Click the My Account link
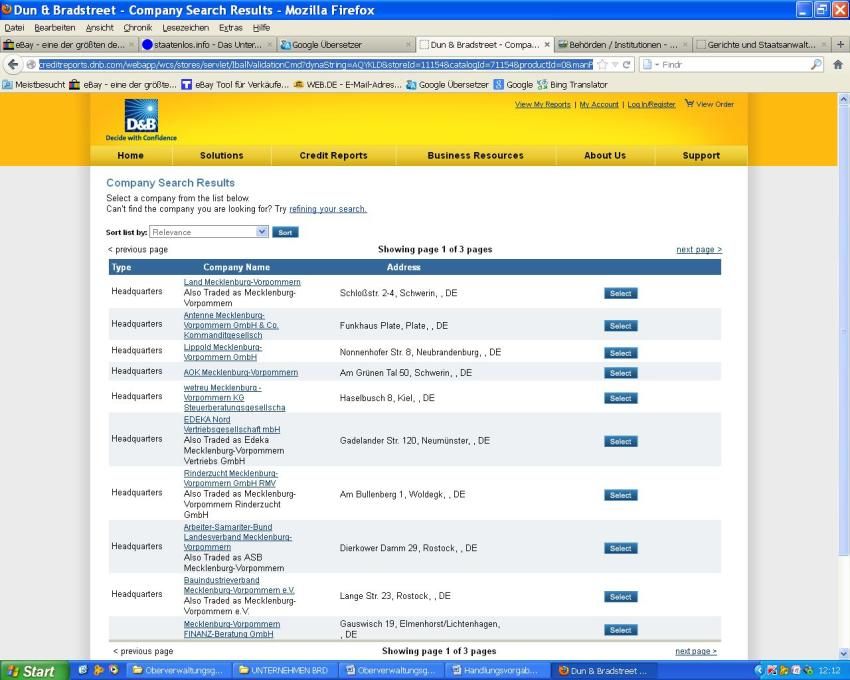This screenshot has height=680, width=850. point(599,105)
